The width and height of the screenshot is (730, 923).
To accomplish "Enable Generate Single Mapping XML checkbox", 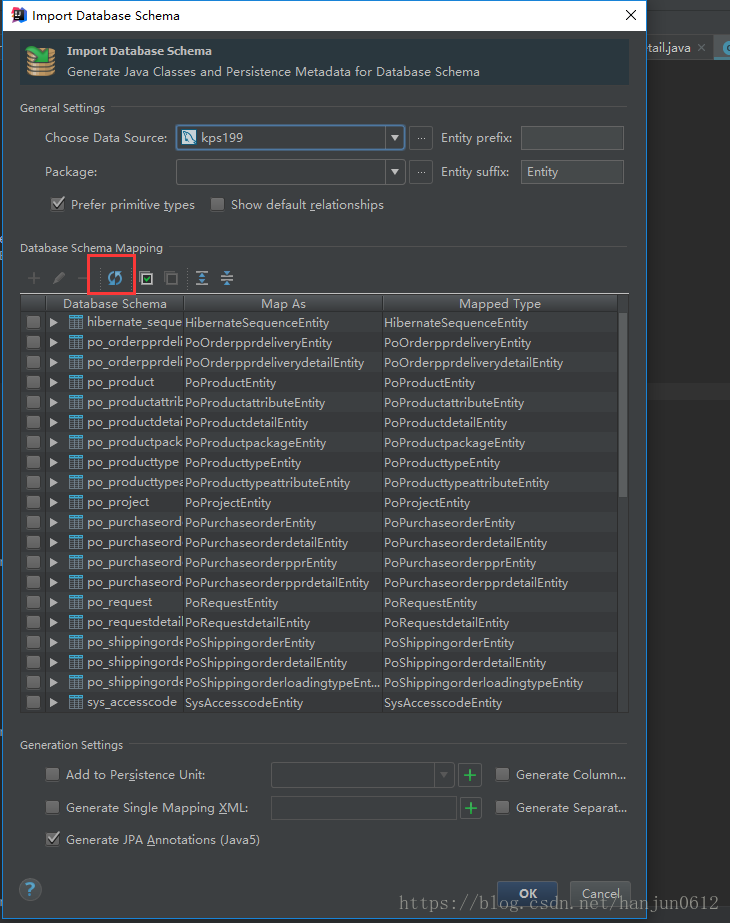I will 52,807.
